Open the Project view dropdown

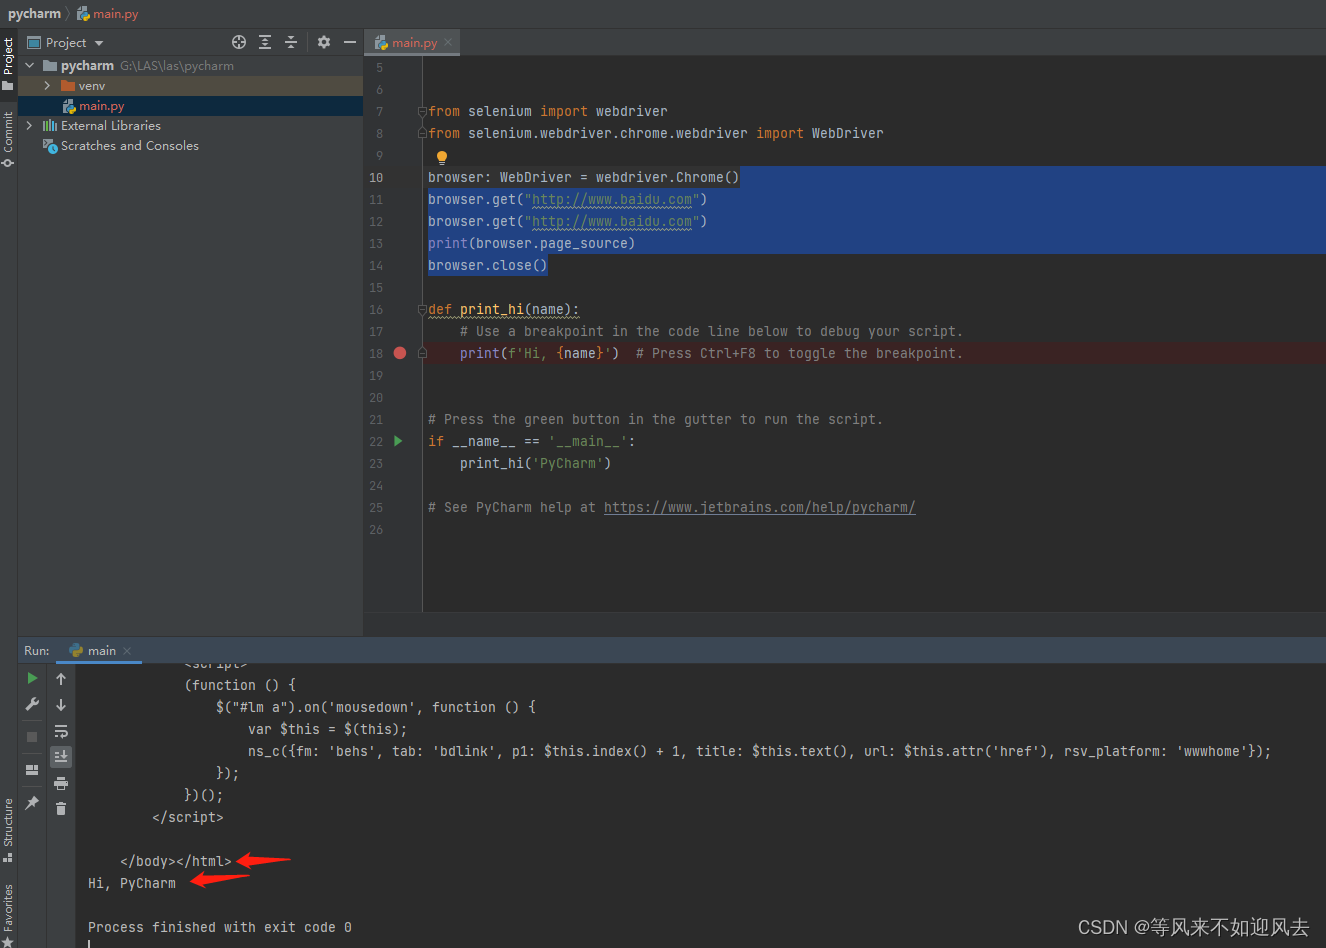click(99, 43)
